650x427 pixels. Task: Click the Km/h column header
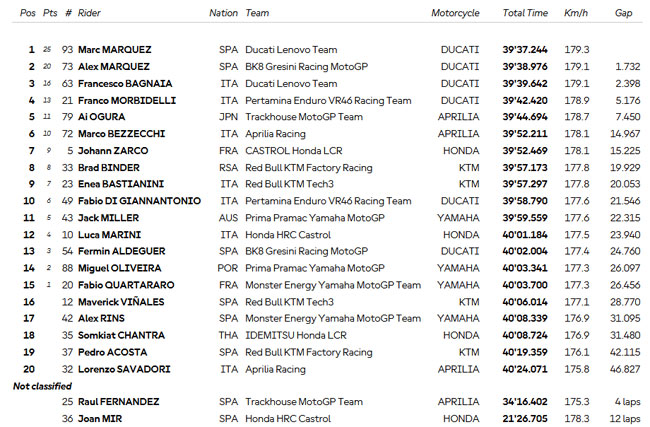575,13
